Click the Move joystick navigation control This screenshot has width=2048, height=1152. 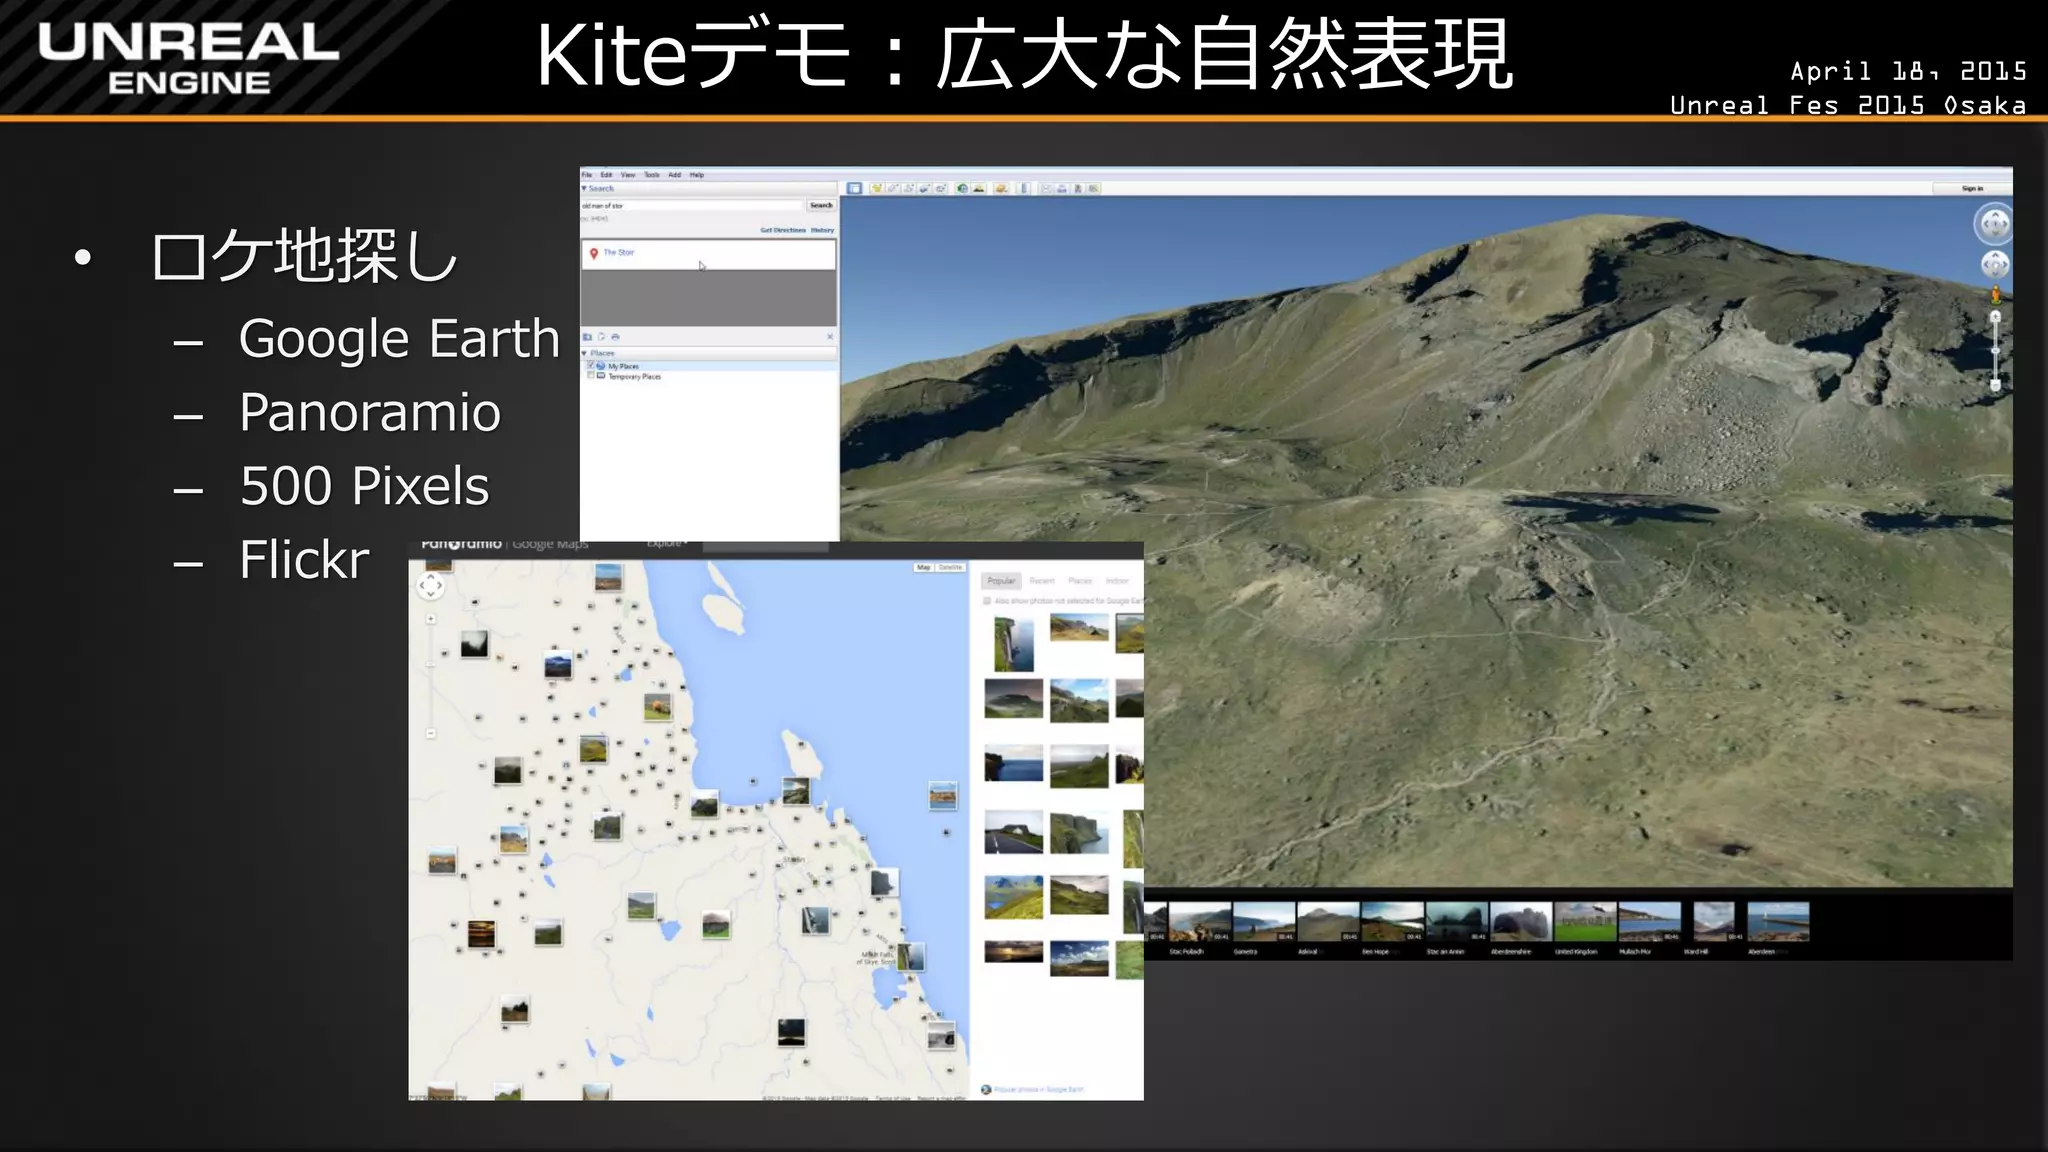tap(1994, 265)
